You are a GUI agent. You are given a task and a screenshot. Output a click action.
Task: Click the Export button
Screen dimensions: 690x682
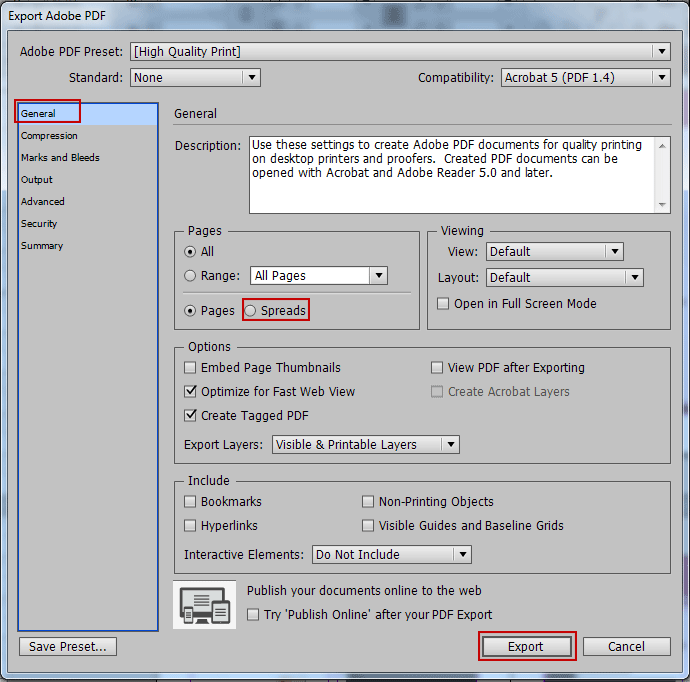coord(527,646)
